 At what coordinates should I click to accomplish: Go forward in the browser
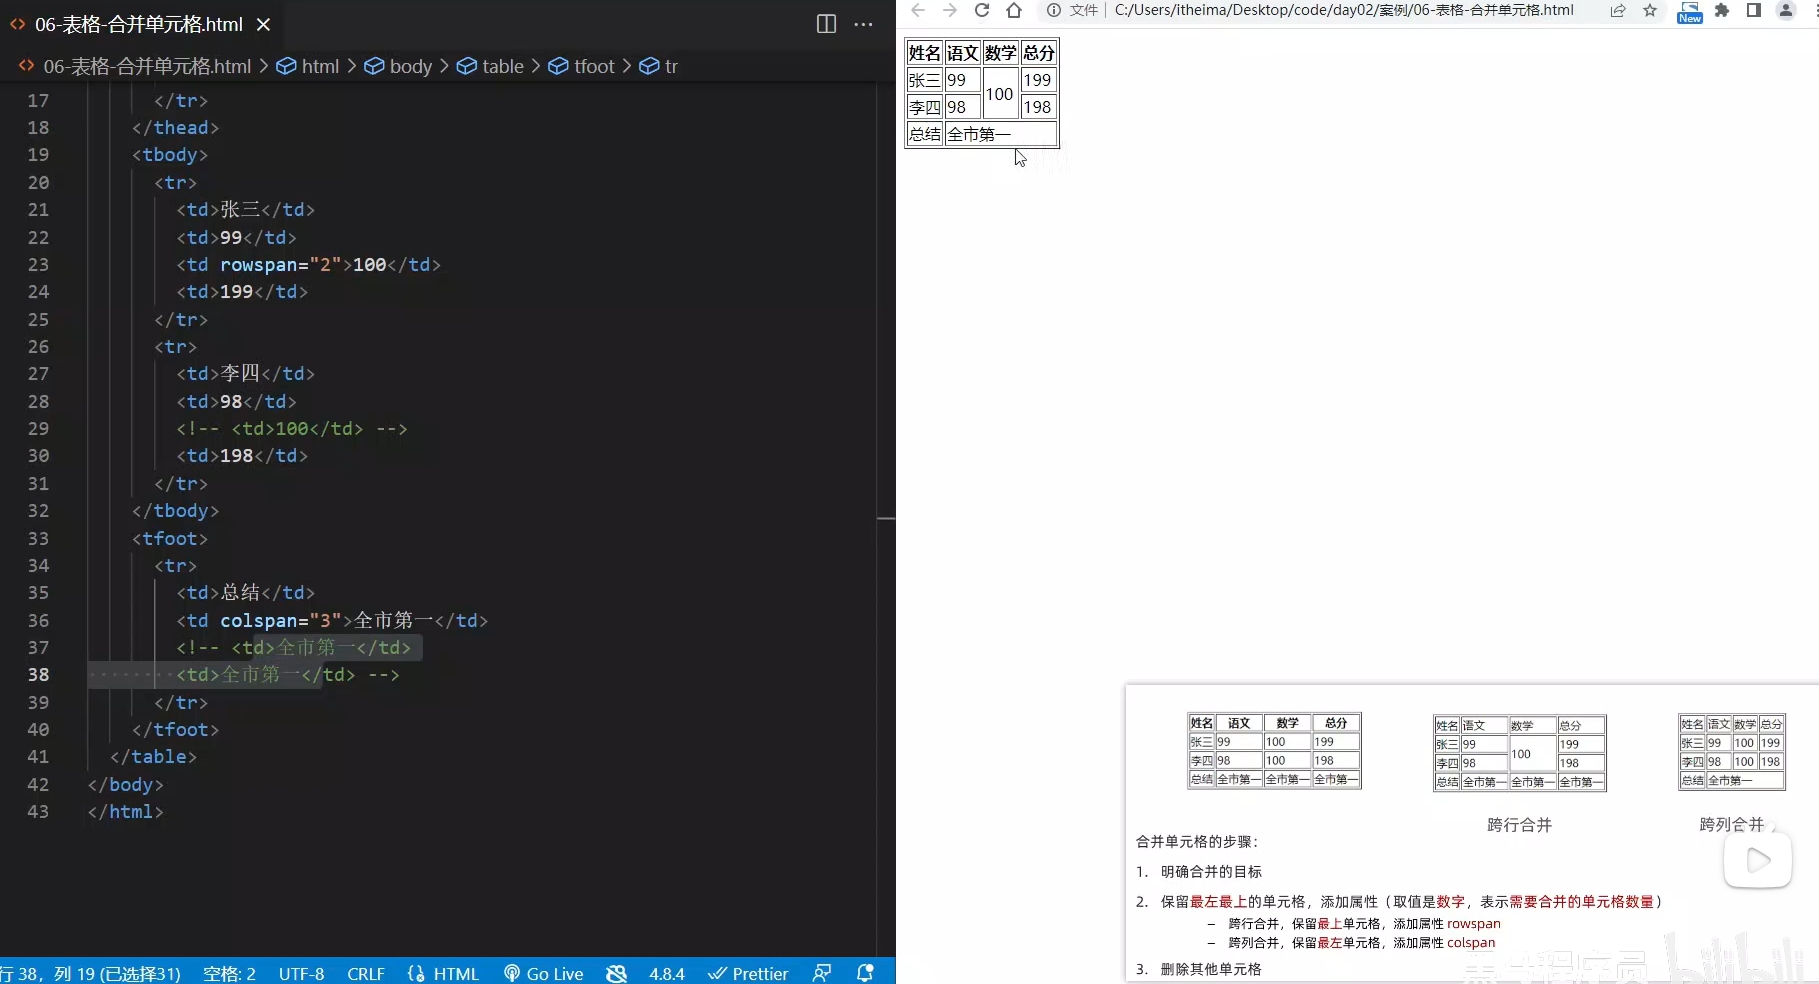[950, 11]
